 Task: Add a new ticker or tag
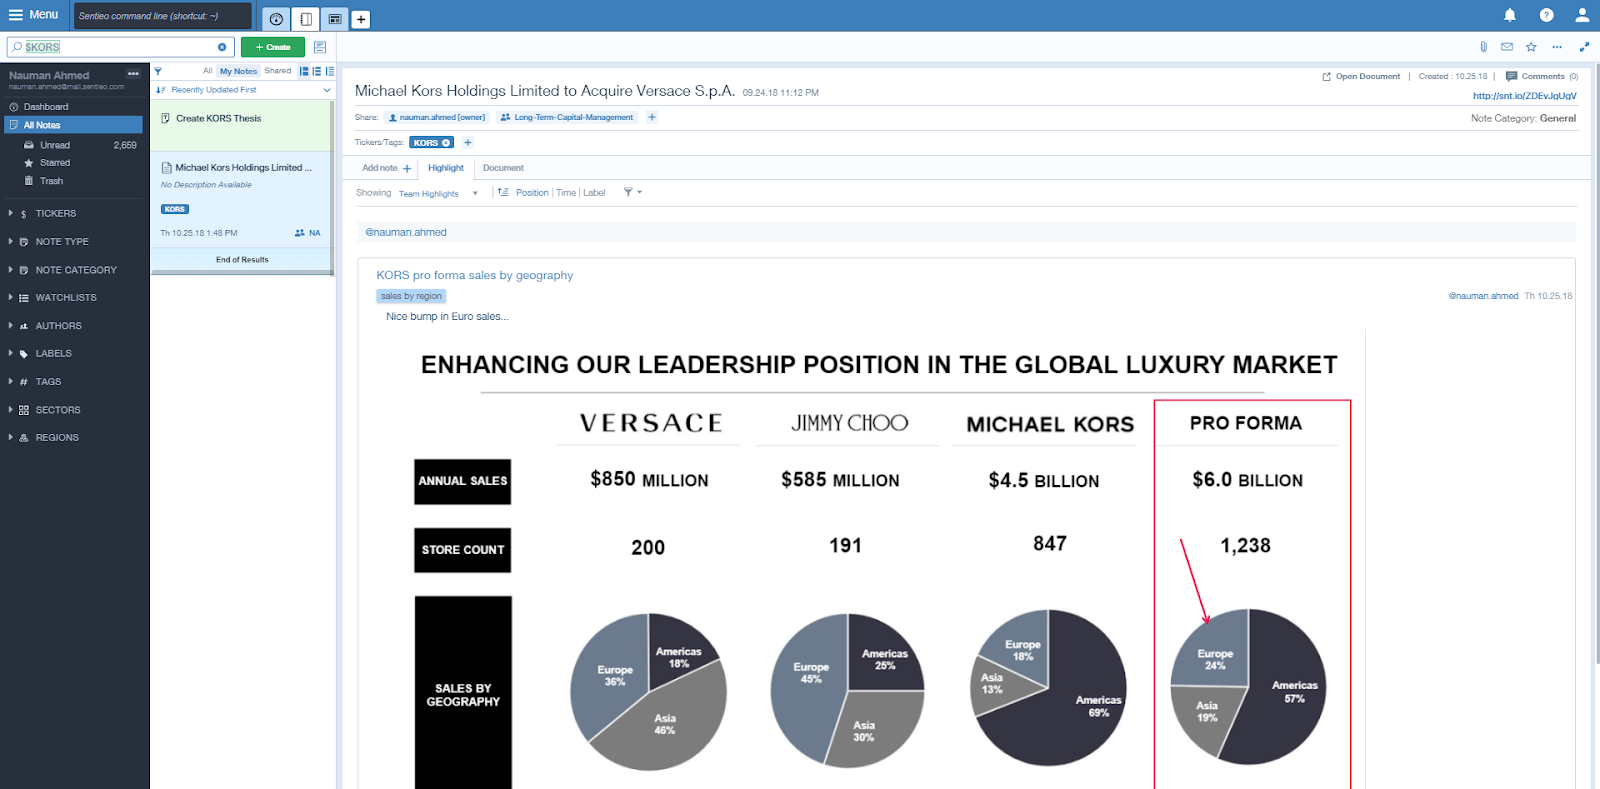[x=467, y=143]
